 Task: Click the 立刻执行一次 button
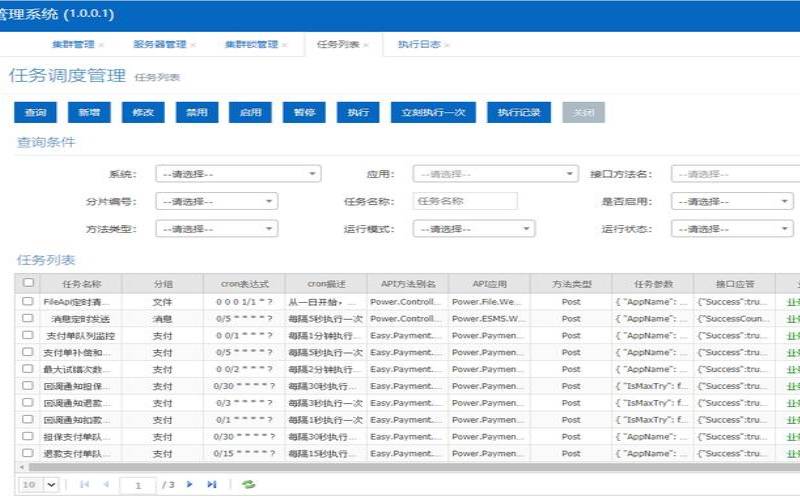(433, 113)
